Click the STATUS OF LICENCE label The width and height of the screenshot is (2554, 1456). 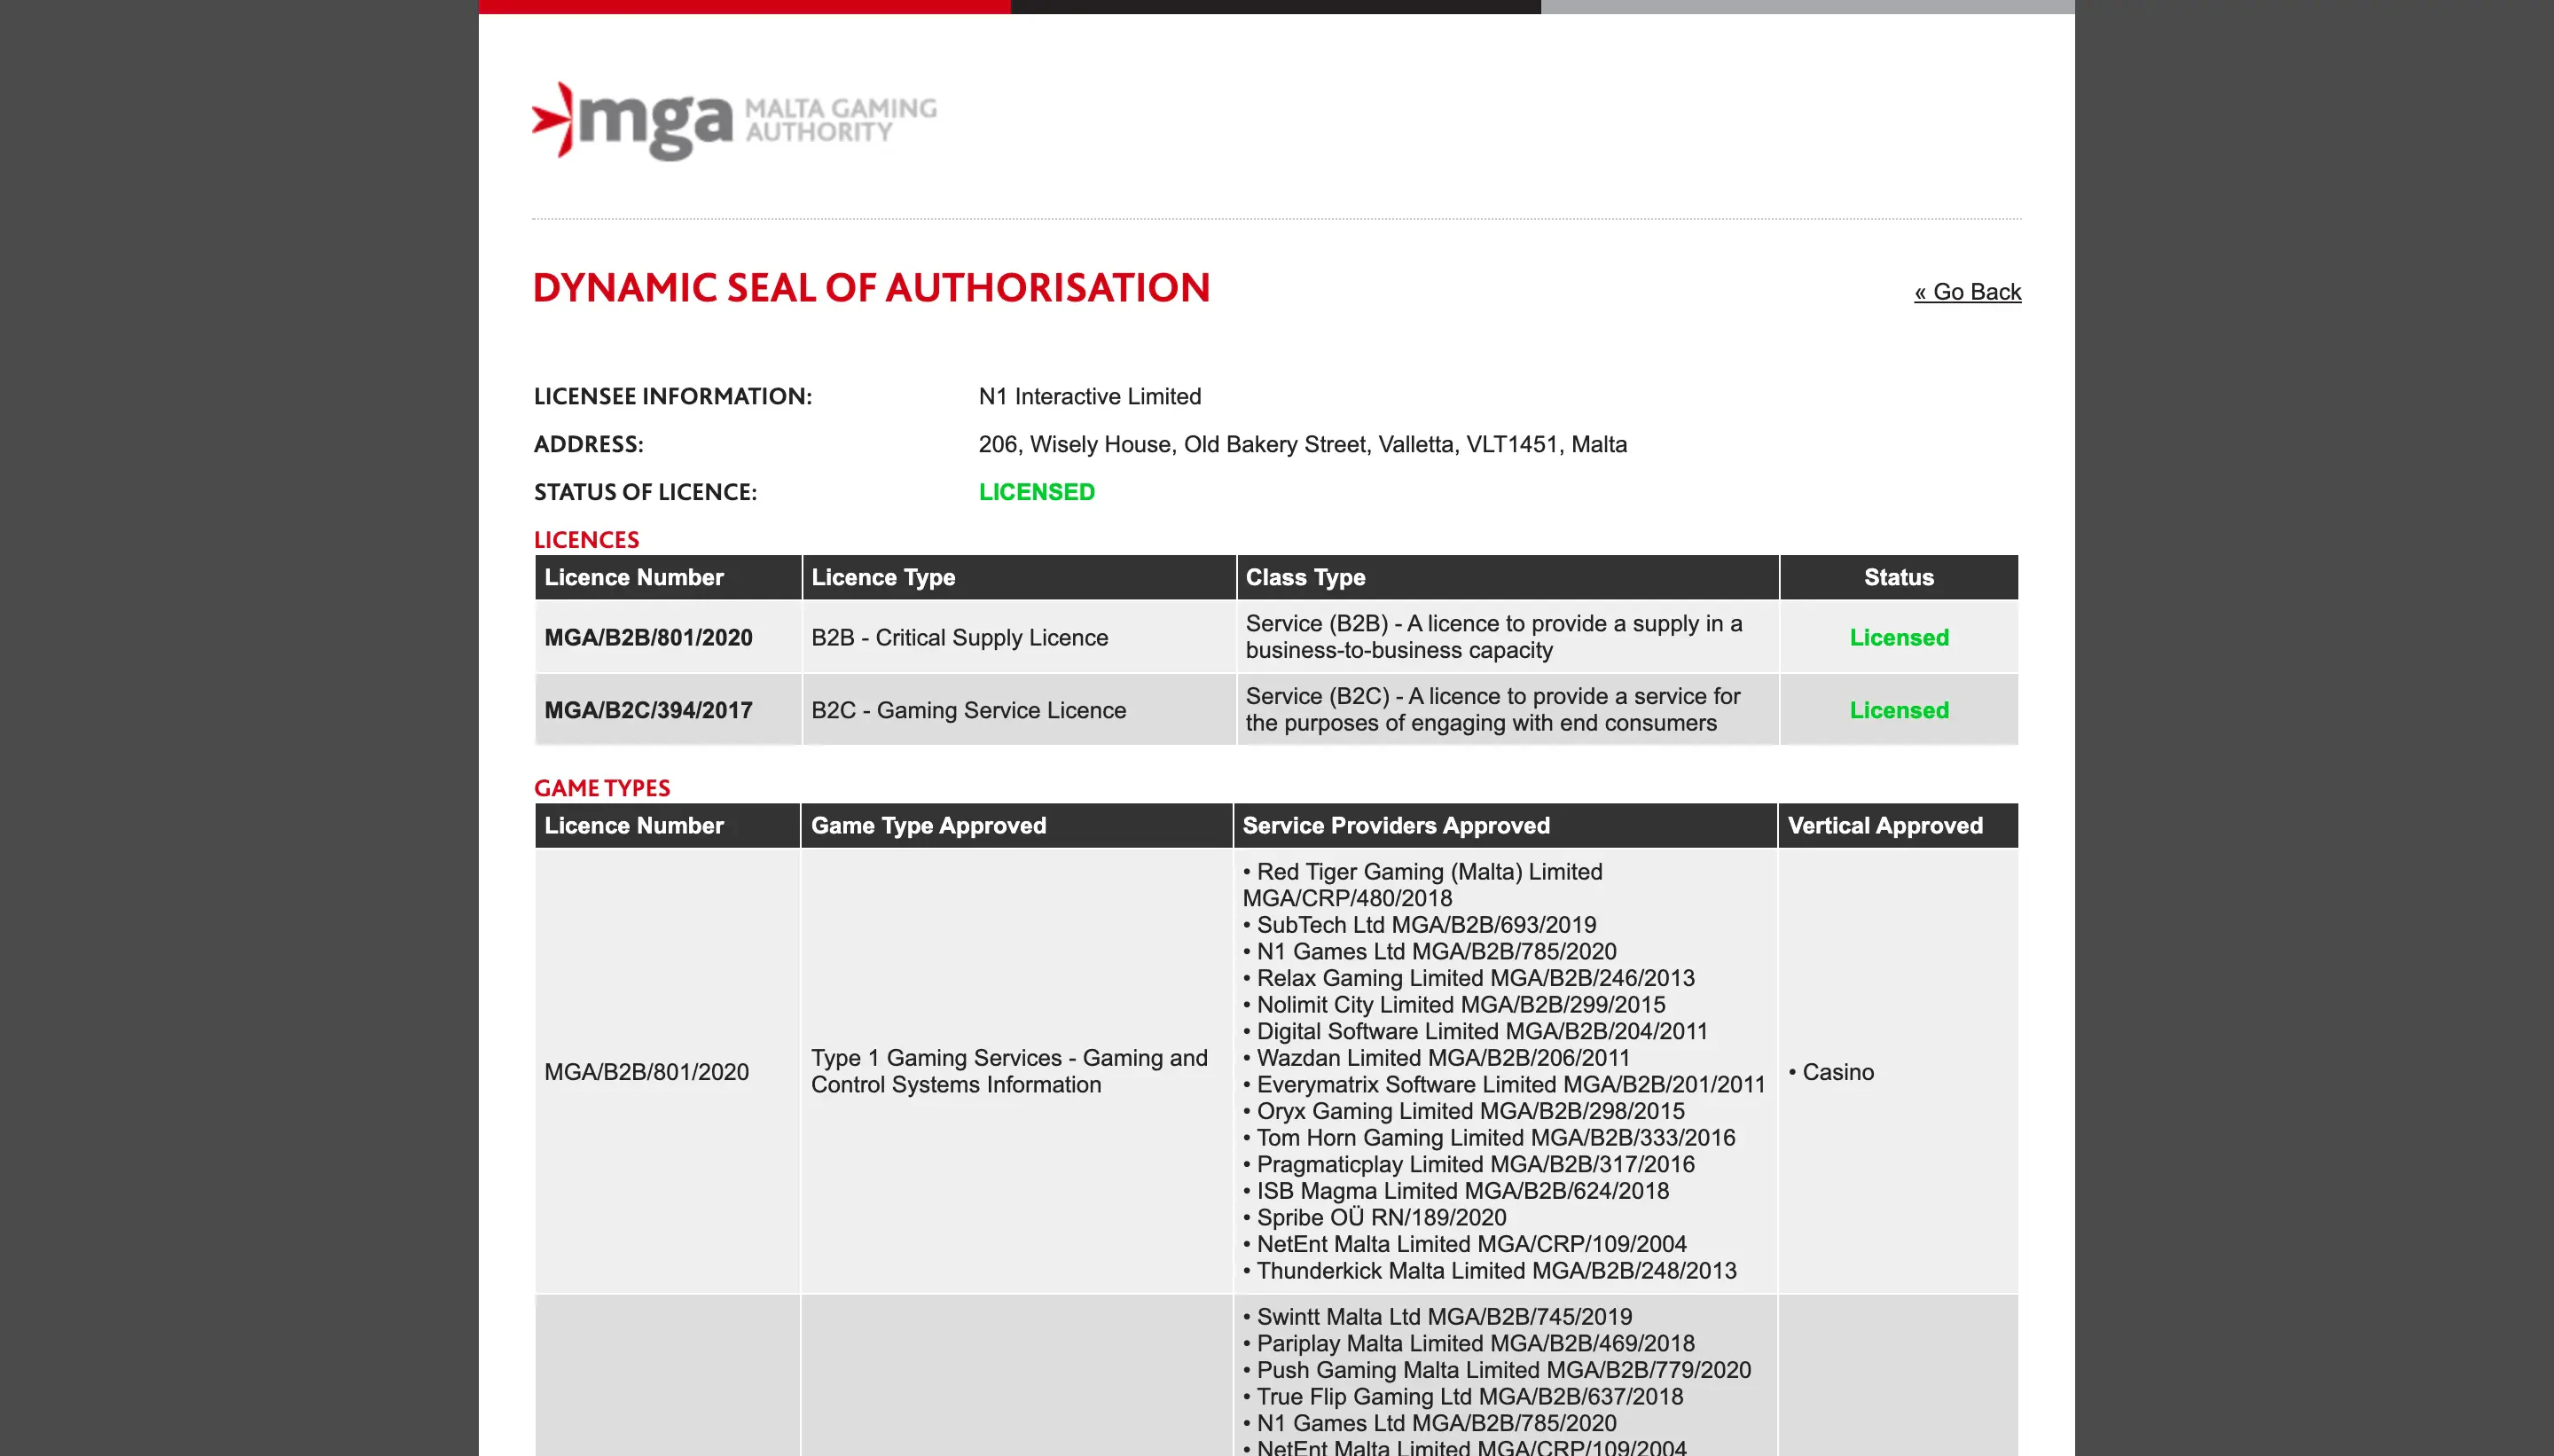point(645,492)
